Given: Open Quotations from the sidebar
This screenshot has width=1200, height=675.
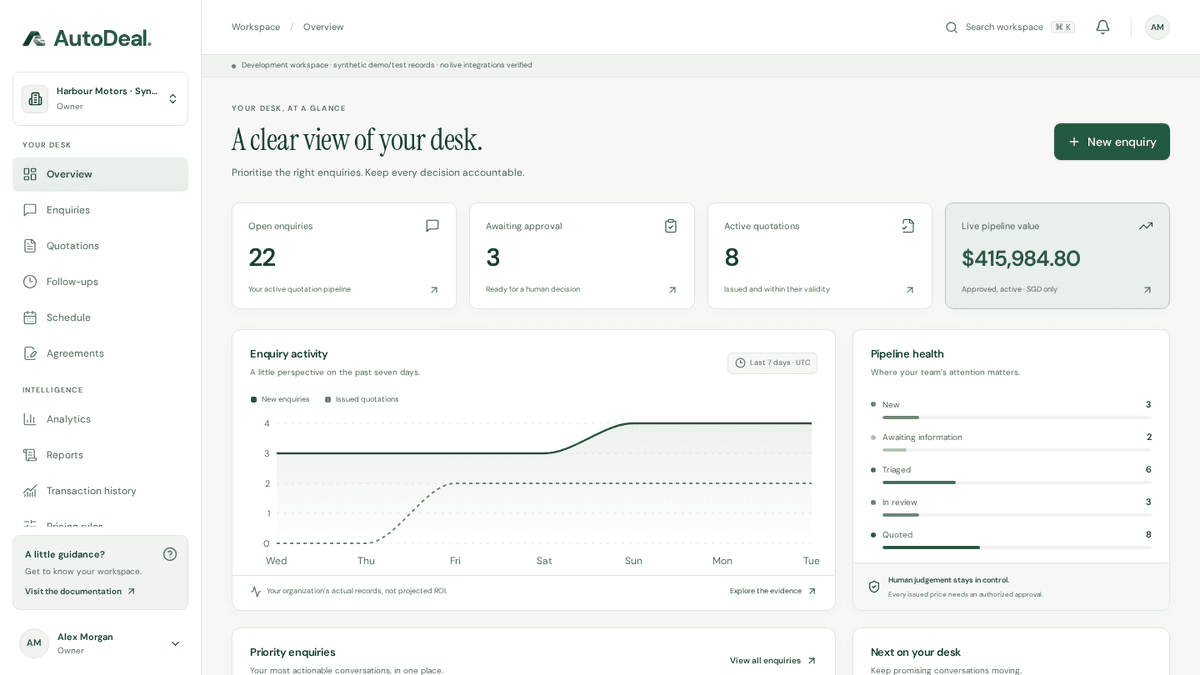Looking at the screenshot, I should (x=100, y=246).
